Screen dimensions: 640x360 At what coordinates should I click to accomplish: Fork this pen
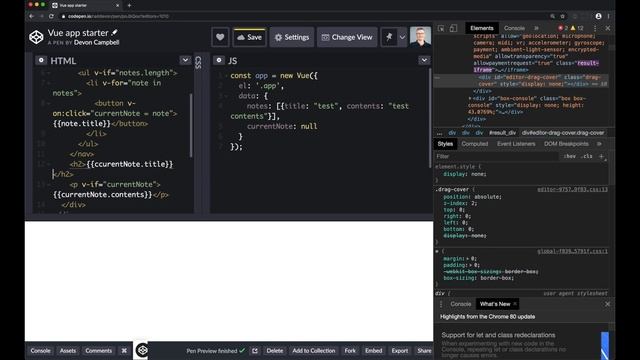(x=350, y=351)
